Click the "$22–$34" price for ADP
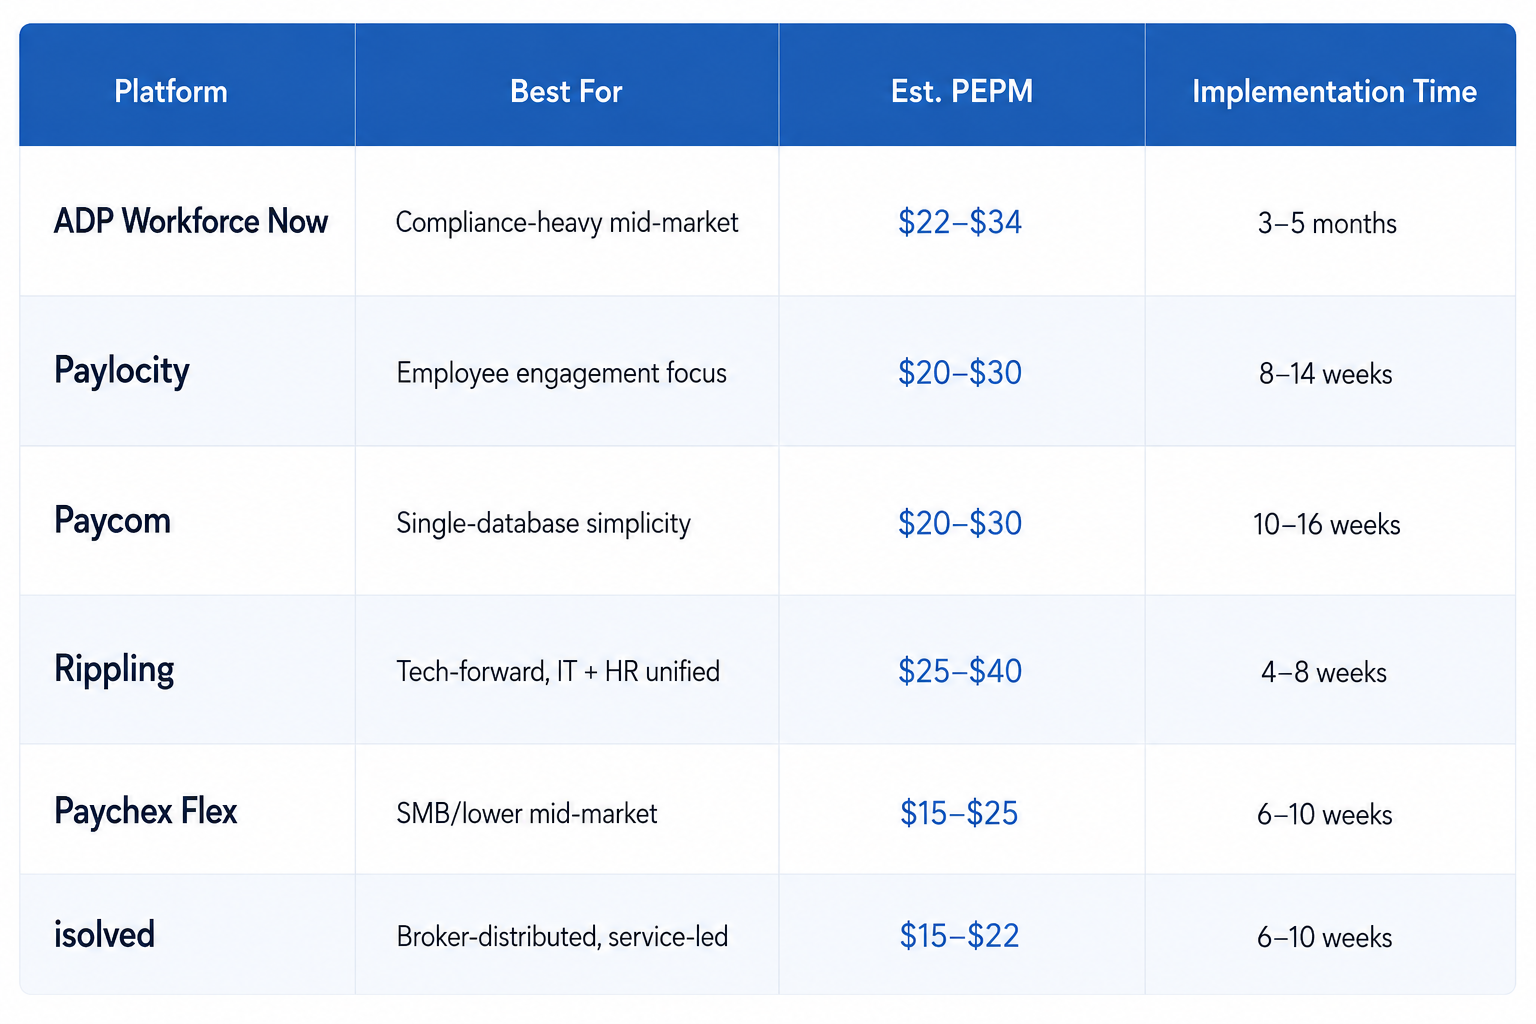1536x1024 pixels. click(960, 222)
